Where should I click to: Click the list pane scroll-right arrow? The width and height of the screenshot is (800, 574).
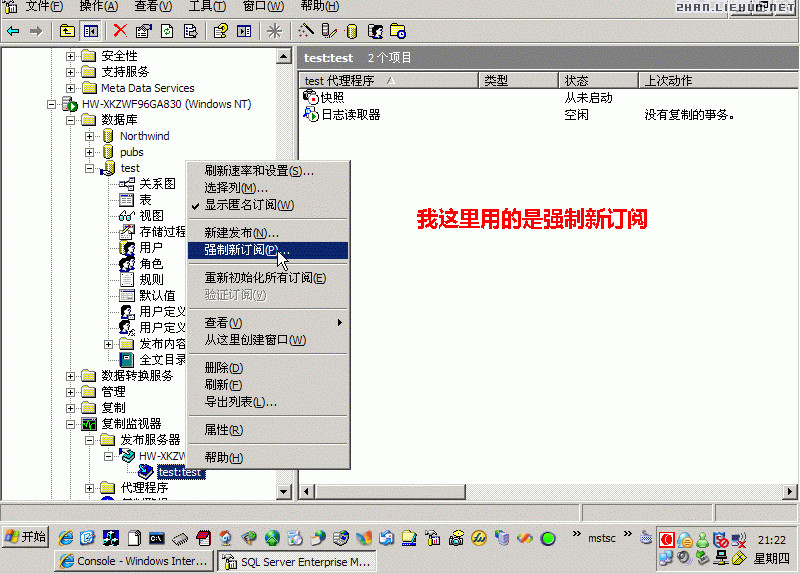click(790, 492)
